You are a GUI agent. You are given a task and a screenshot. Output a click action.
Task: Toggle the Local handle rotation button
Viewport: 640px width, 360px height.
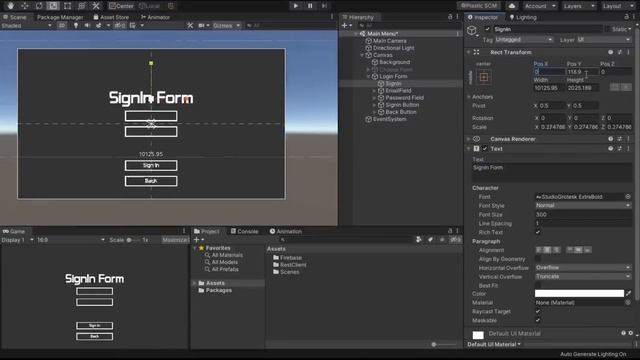150,6
